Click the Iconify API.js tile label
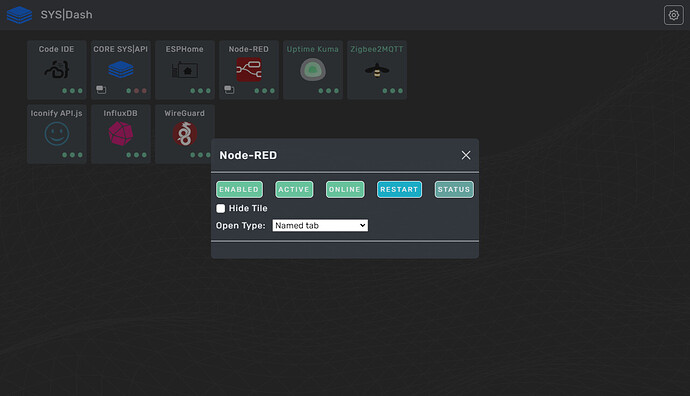This screenshot has height=396, width=690. [x=56, y=114]
